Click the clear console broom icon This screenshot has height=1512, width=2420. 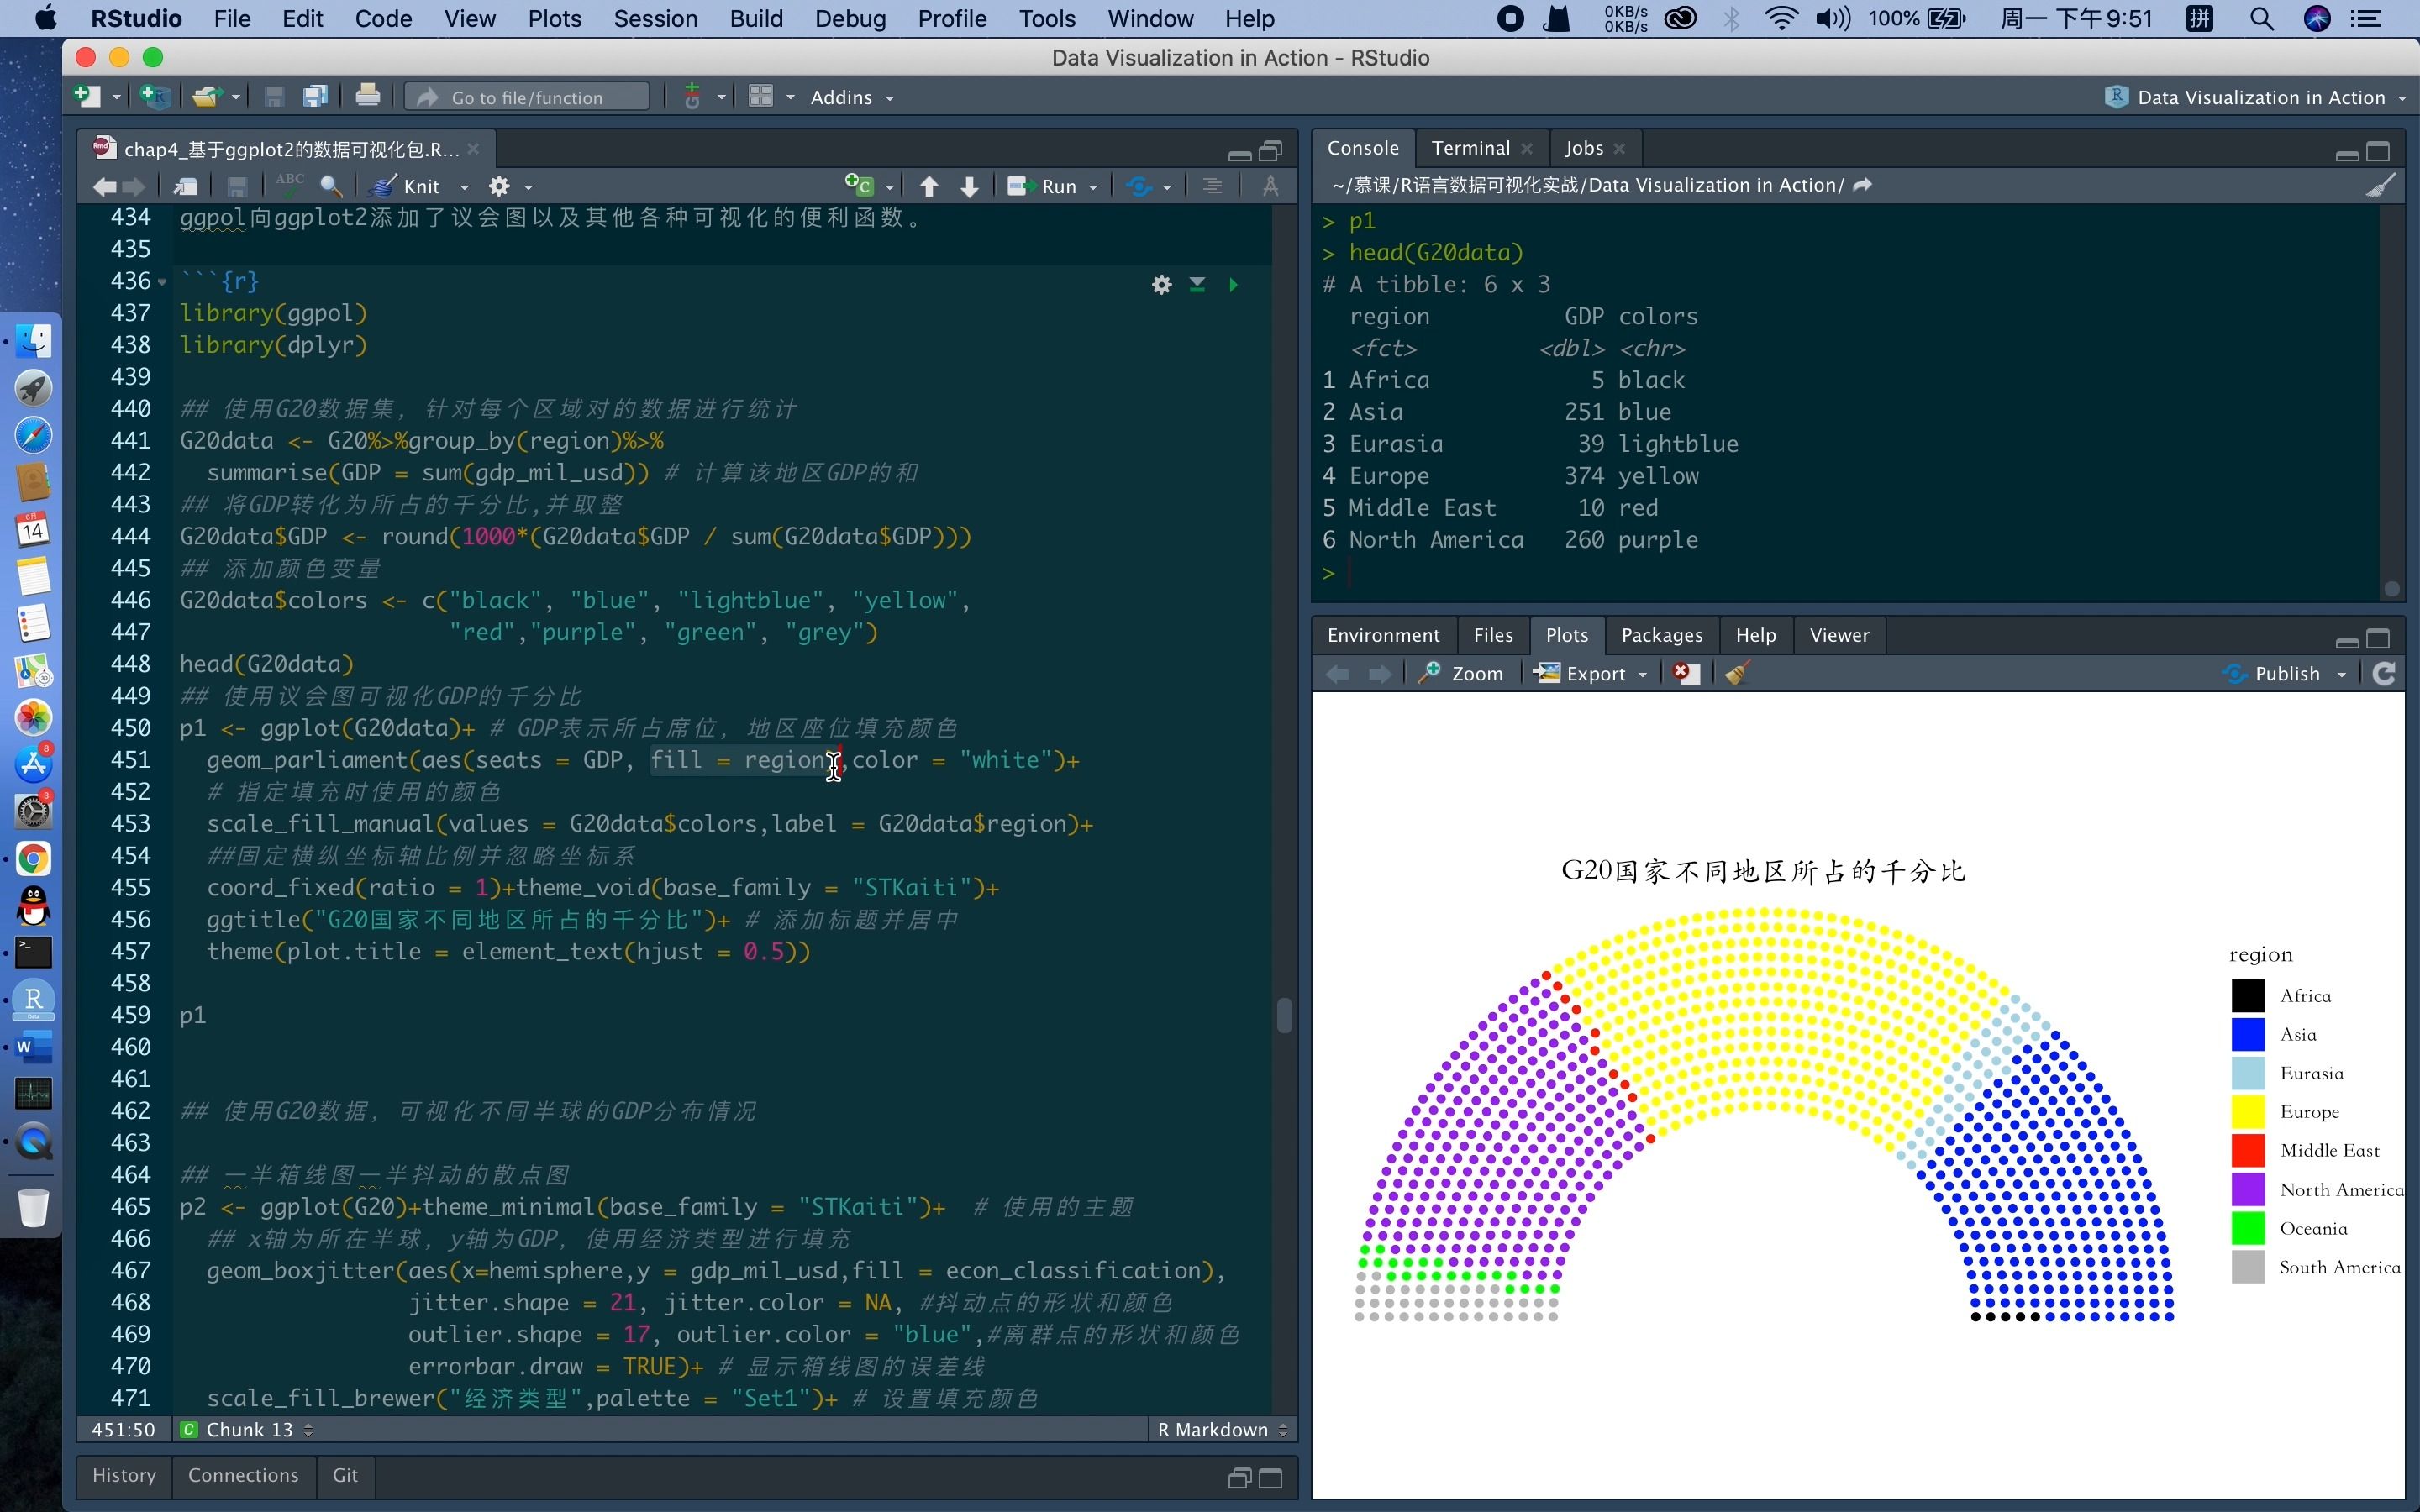point(2380,186)
